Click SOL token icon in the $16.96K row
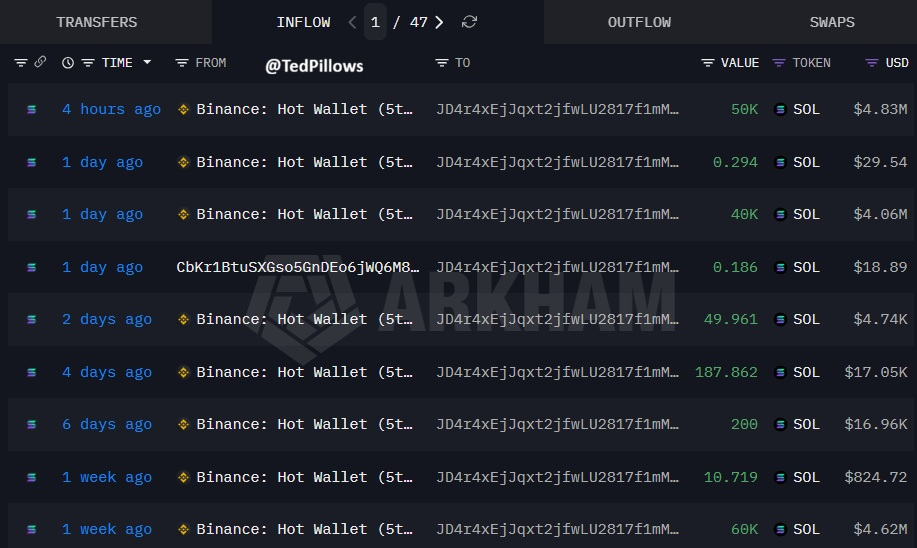This screenshot has width=917, height=548. (x=780, y=424)
